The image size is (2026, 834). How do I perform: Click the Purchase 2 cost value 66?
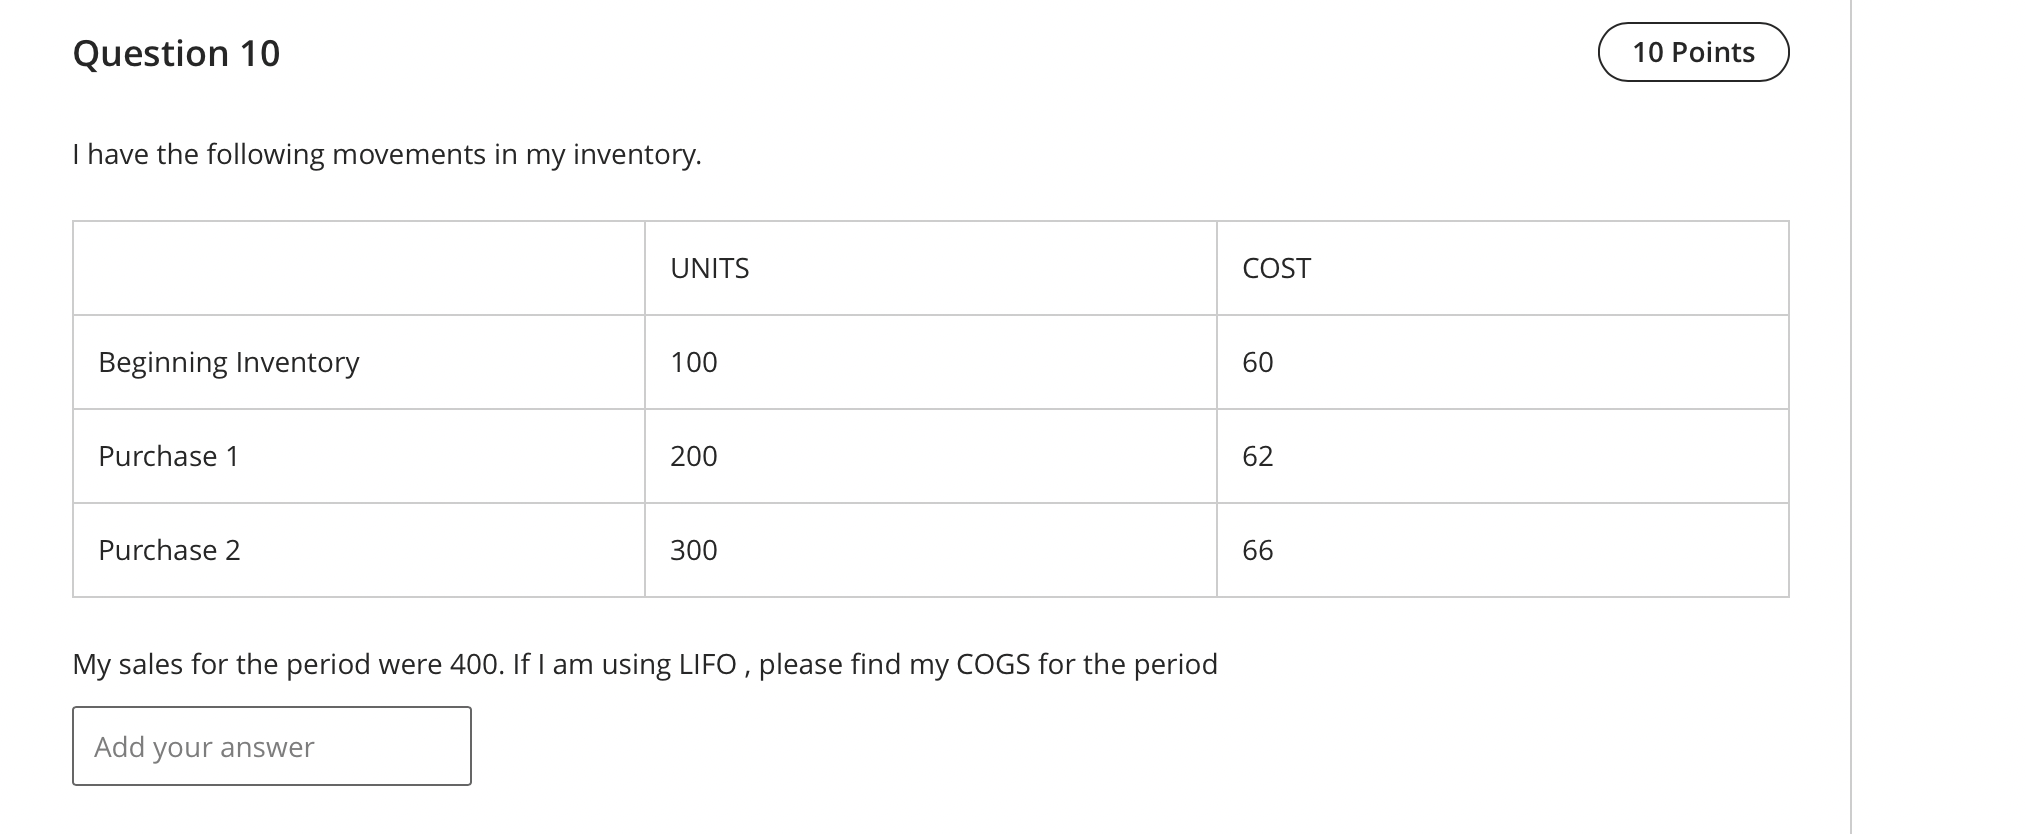[x=1258, y=550]
